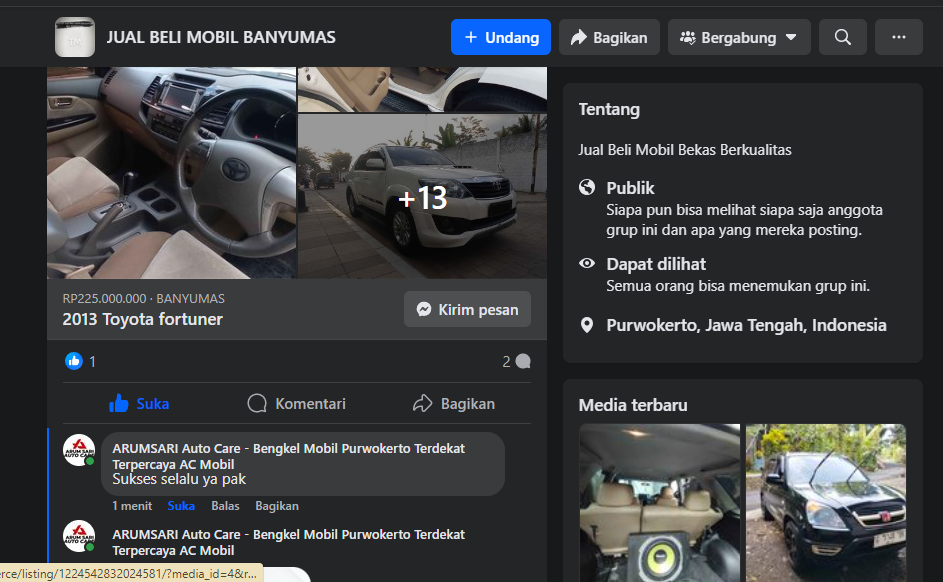Image resolution: width=943 pixels, height=582 pixels.
Task: Click 'Semua orang bisa menemukan grup ini.' text
Action: coord(738,286)
